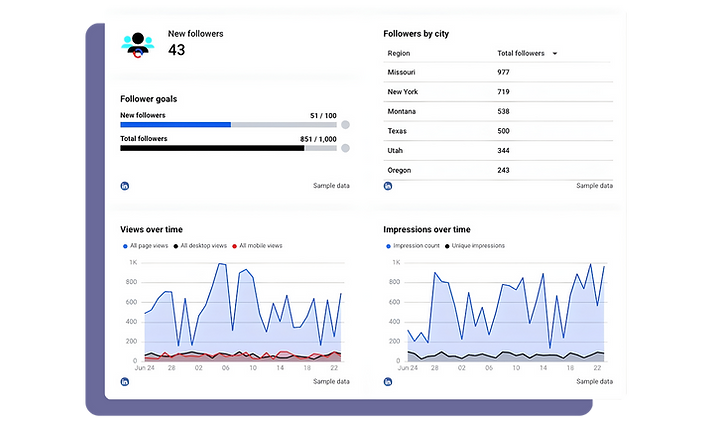Select the Oregon row
Screen dimensions: 711x423
[x=498, y=170]
